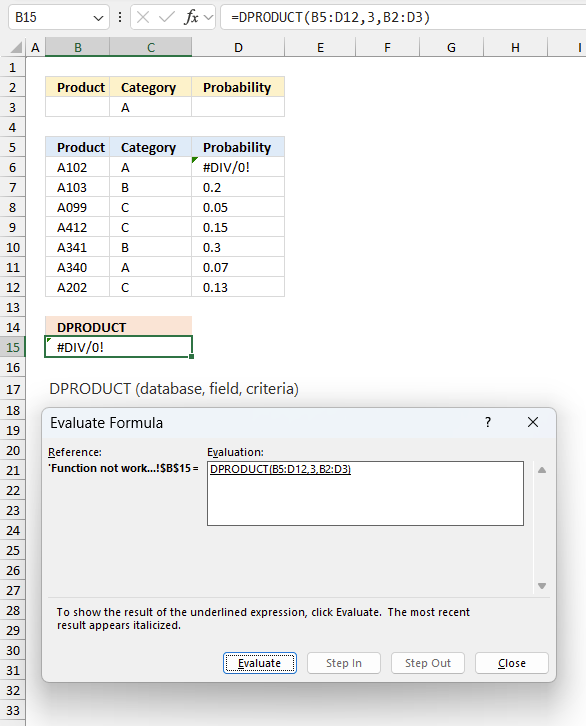The height and width of the screenshot is (726, 586).
Task: Open the Name Box dropdown arrow
Action: (98, 18)
